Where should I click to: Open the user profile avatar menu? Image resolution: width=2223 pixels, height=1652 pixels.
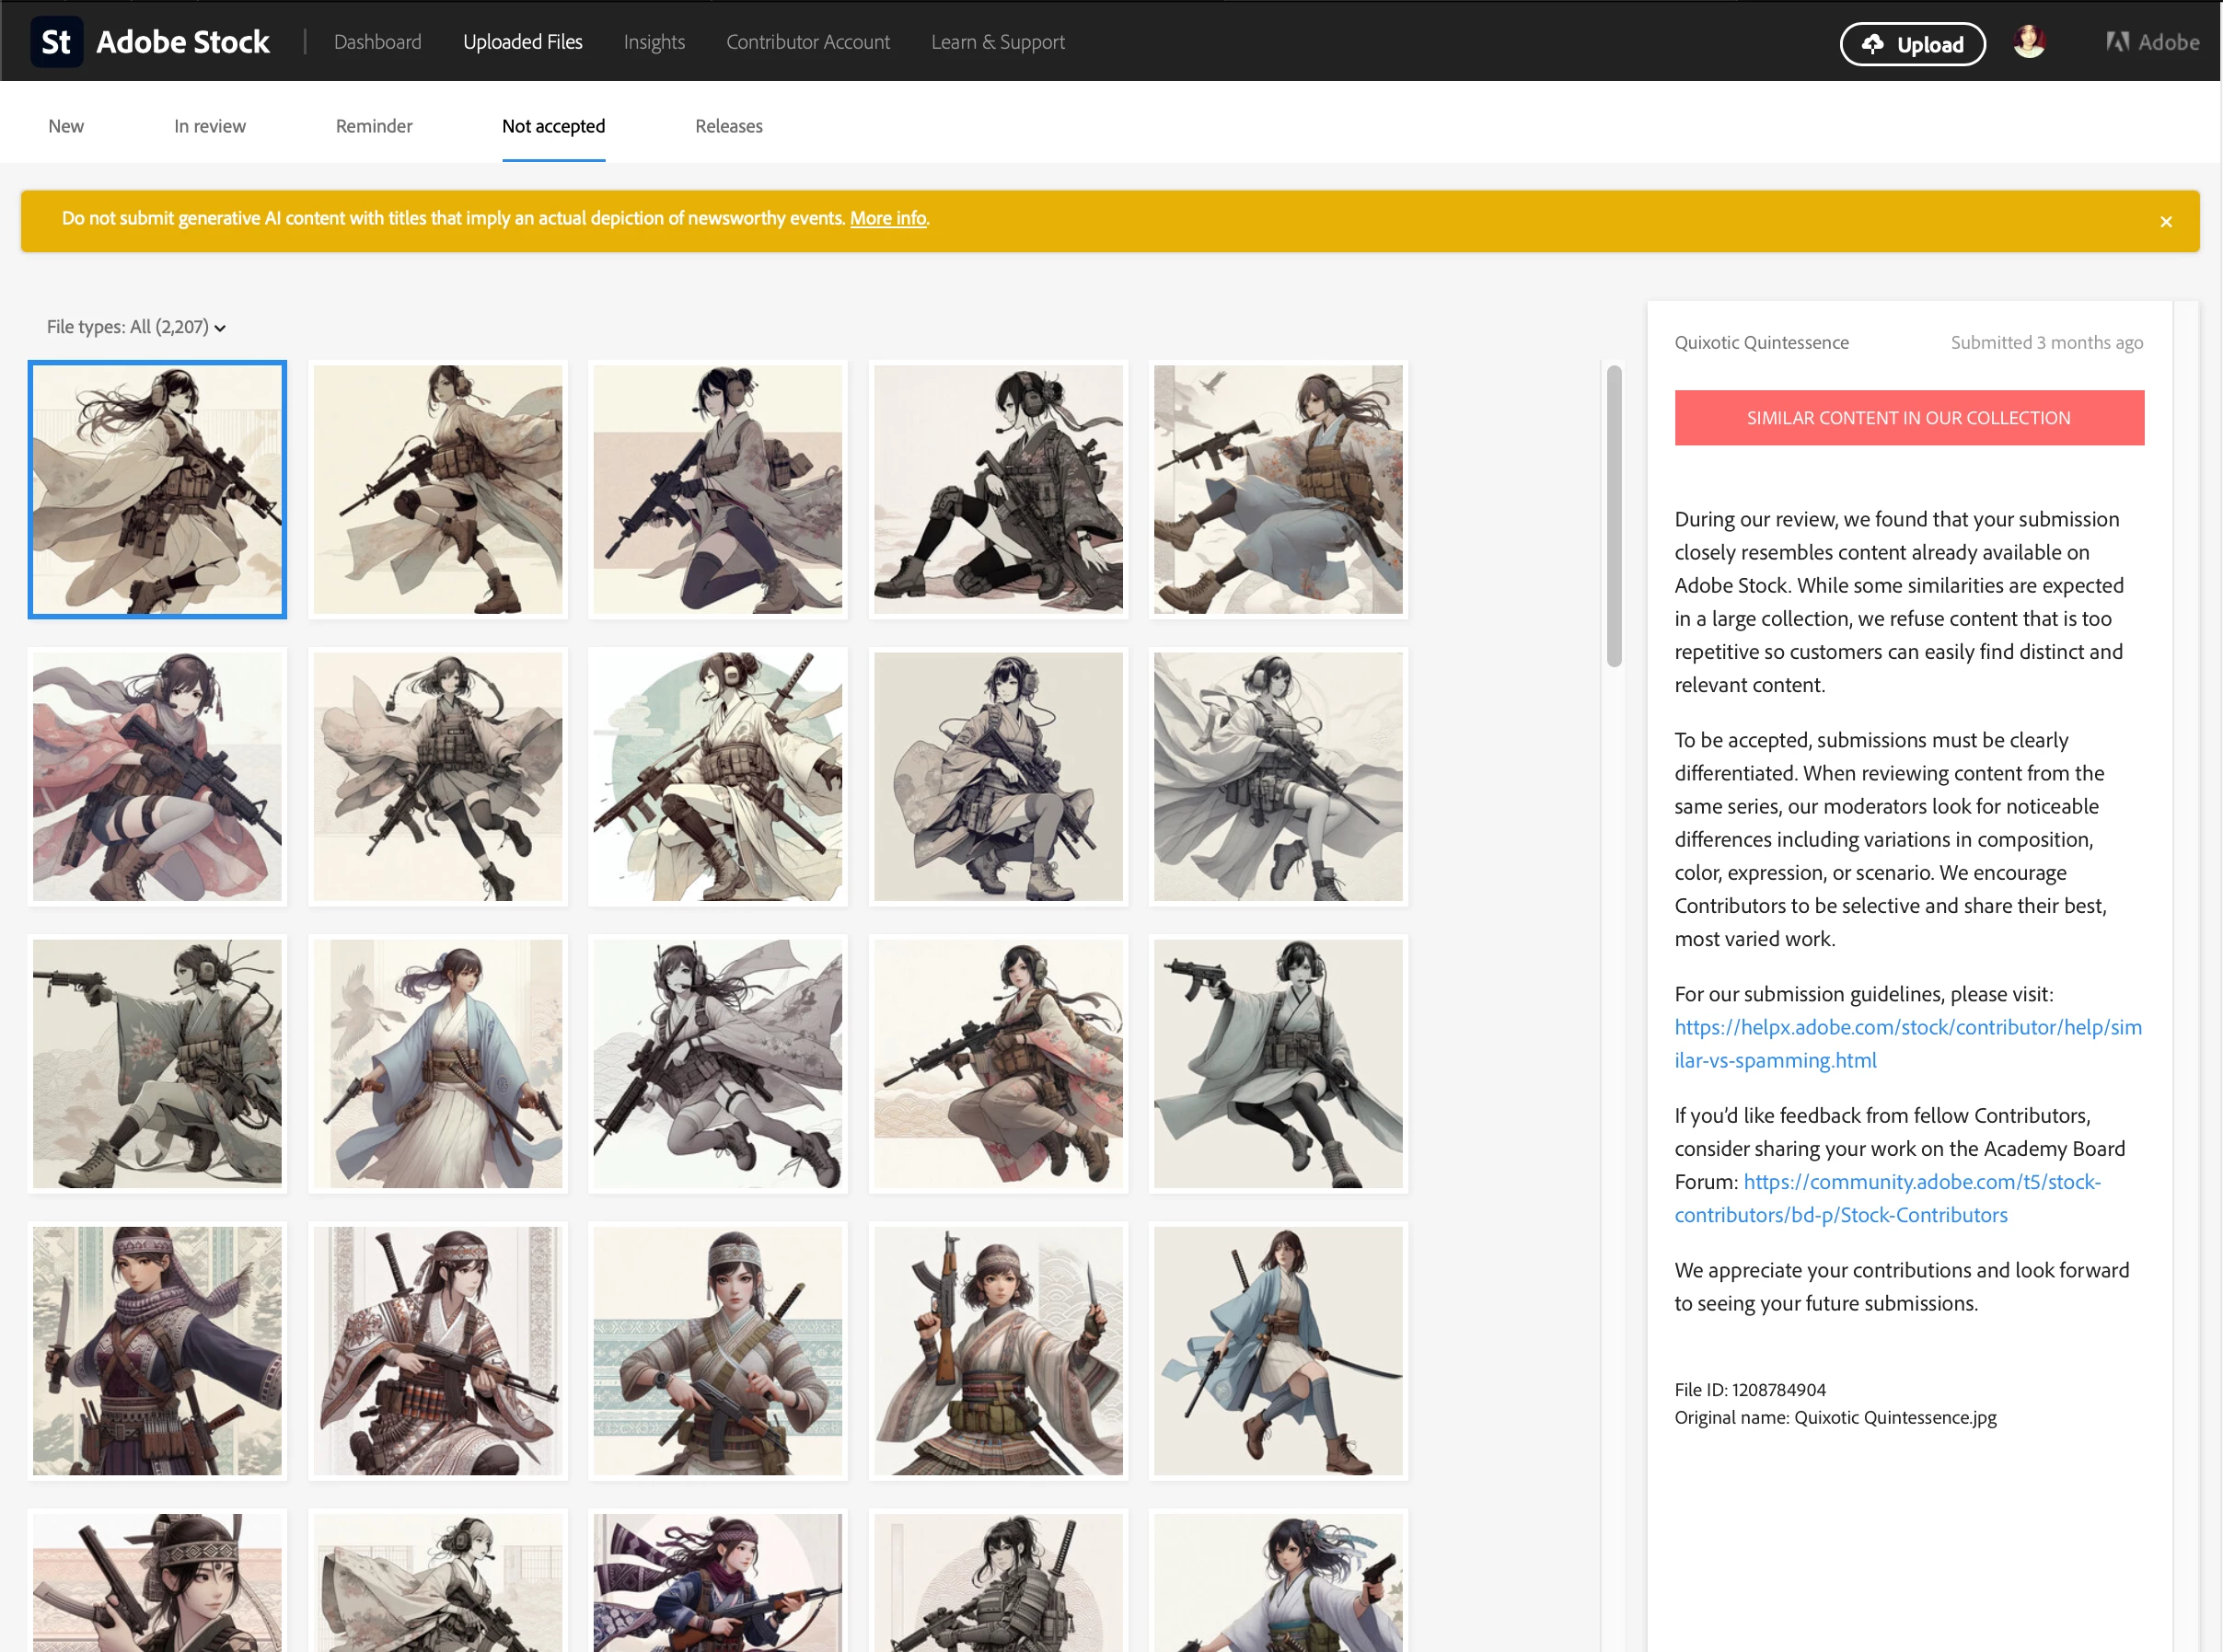click(2028, 42)
